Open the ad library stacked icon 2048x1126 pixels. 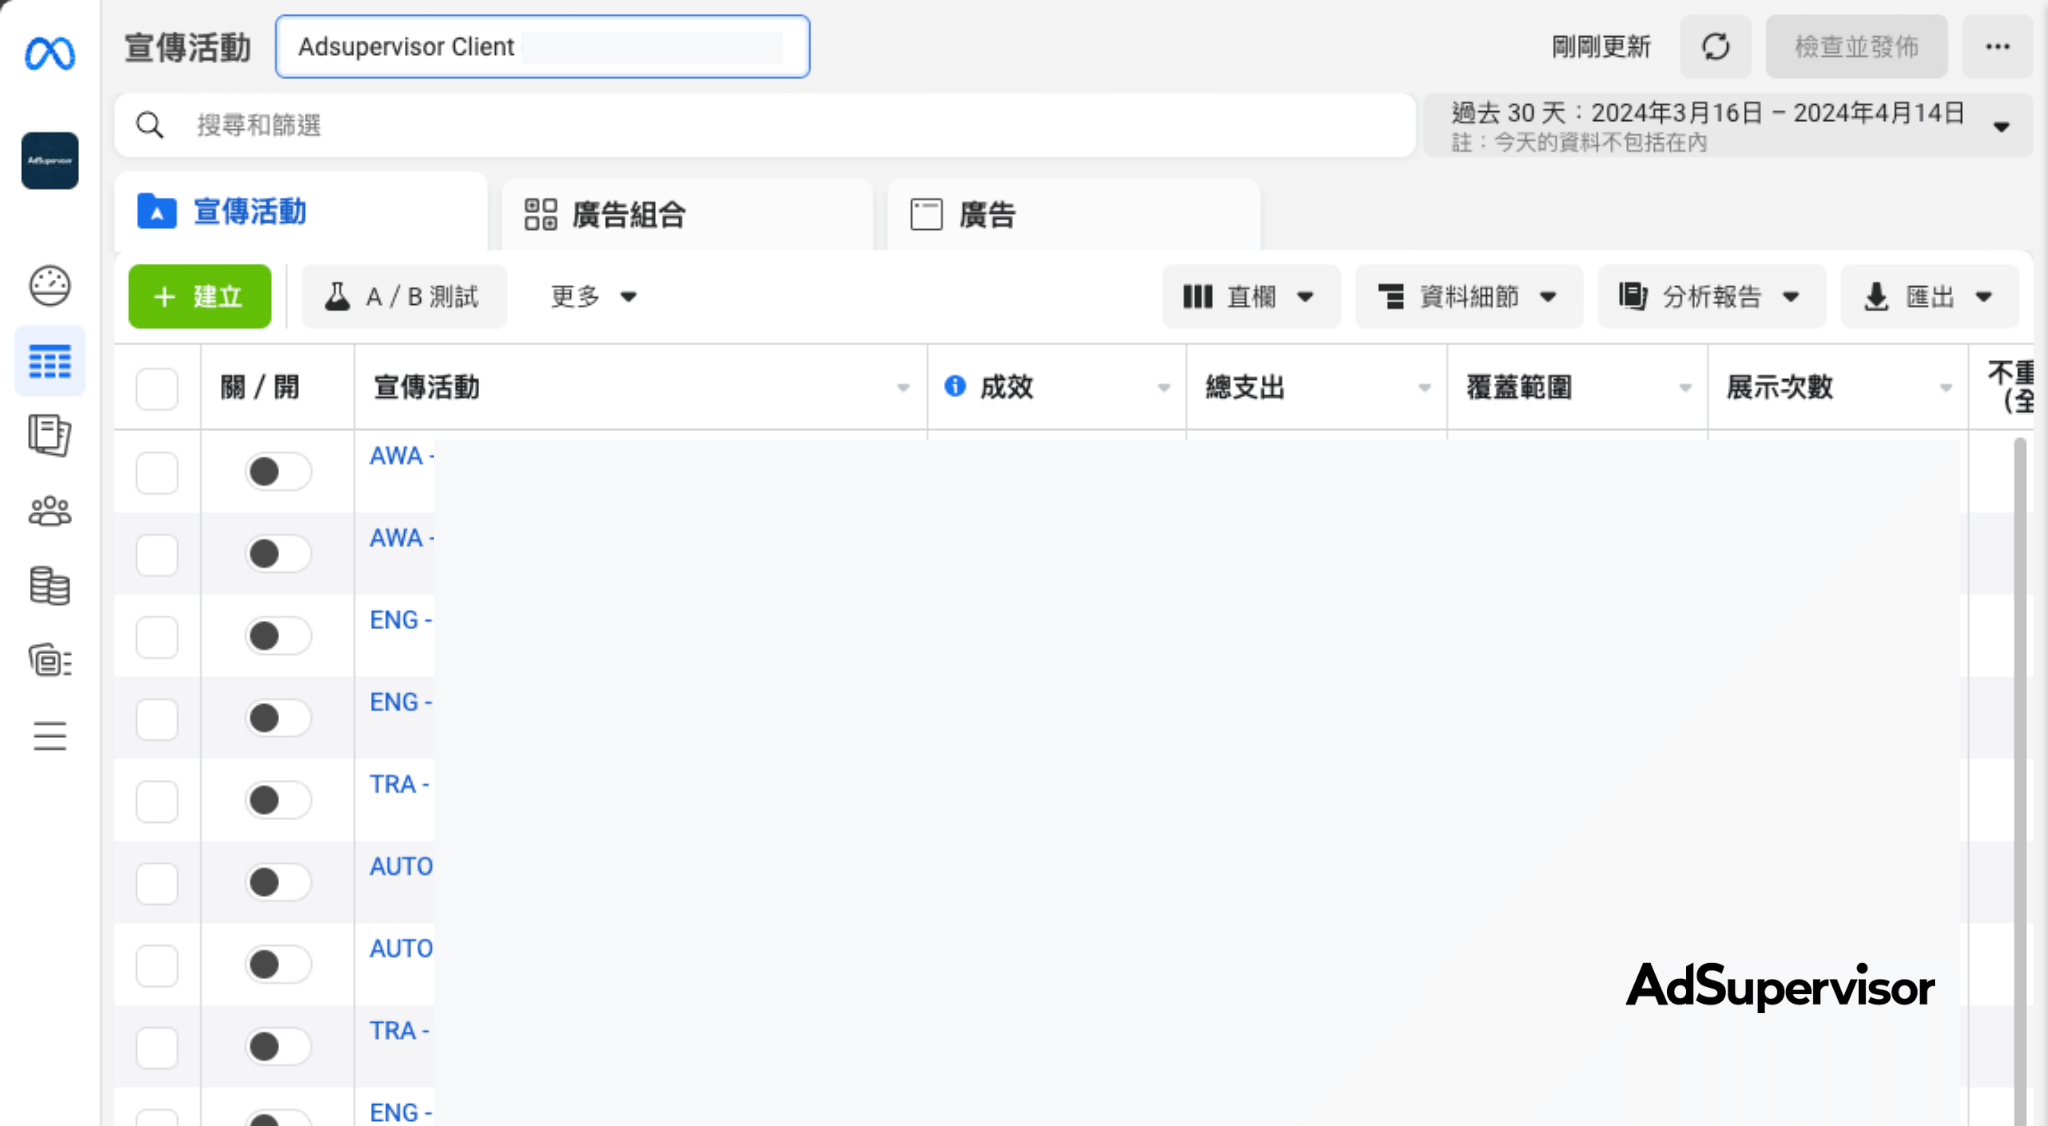coord(50,660)
